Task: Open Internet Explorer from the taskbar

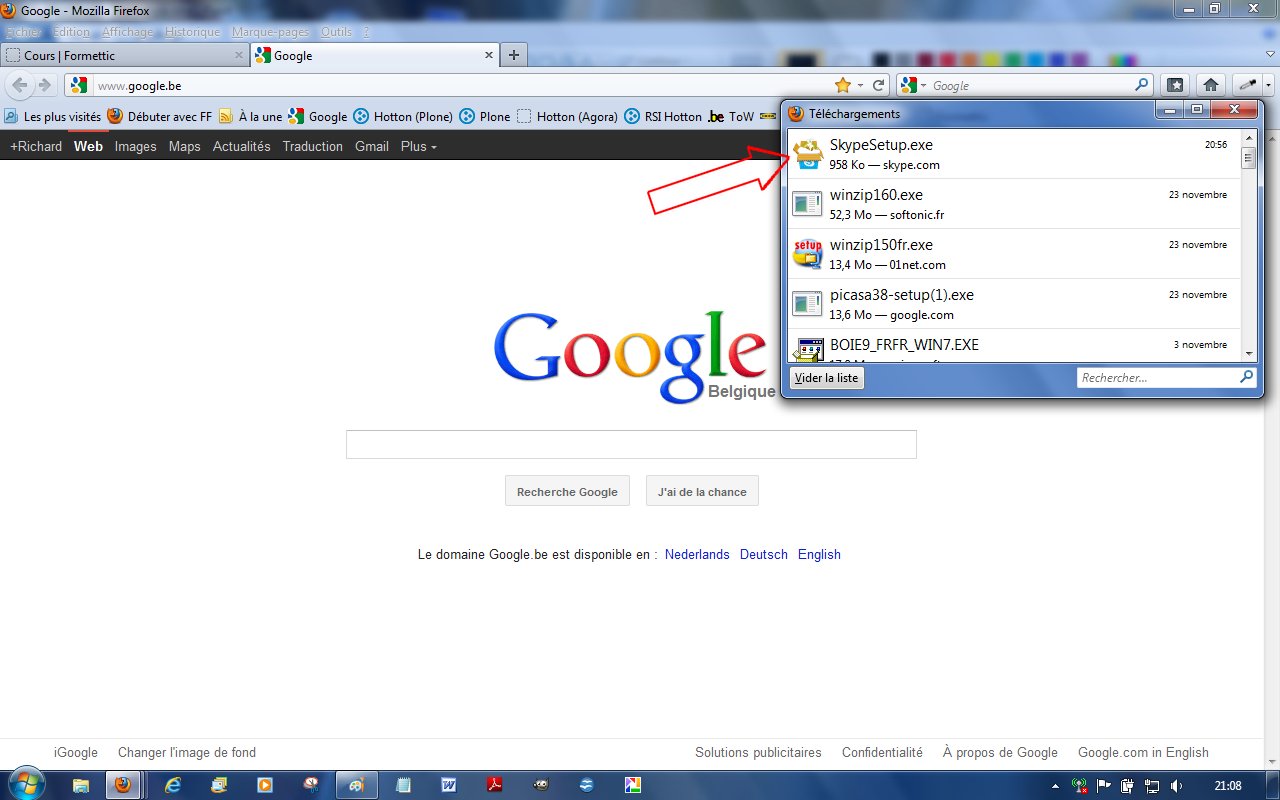Action: point(171,785)
